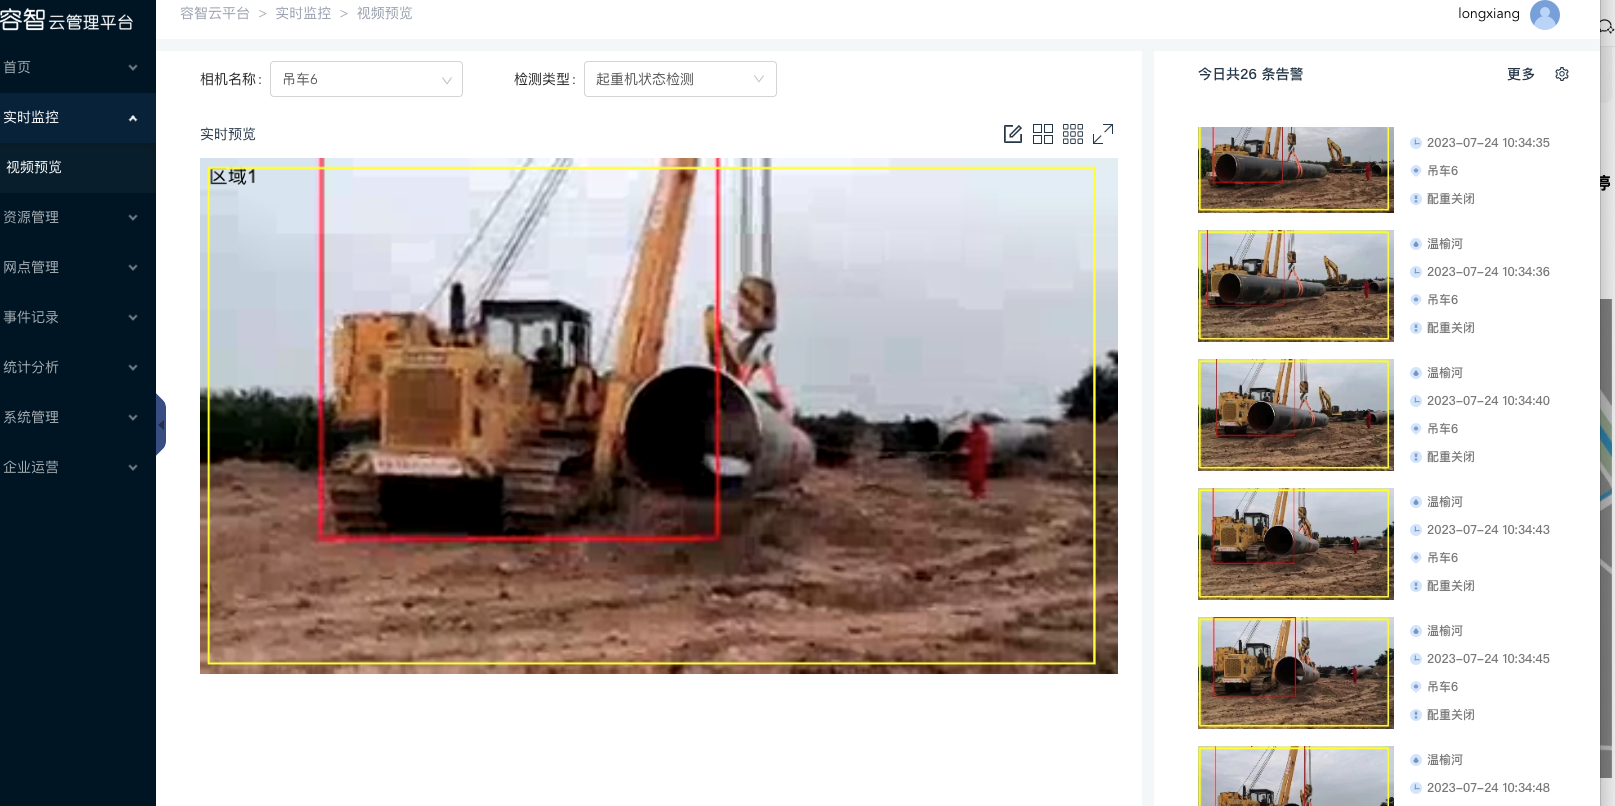Open the 相机名称 dropdown 吊车6
The image size is (1615, 806).
pos(366,79)
